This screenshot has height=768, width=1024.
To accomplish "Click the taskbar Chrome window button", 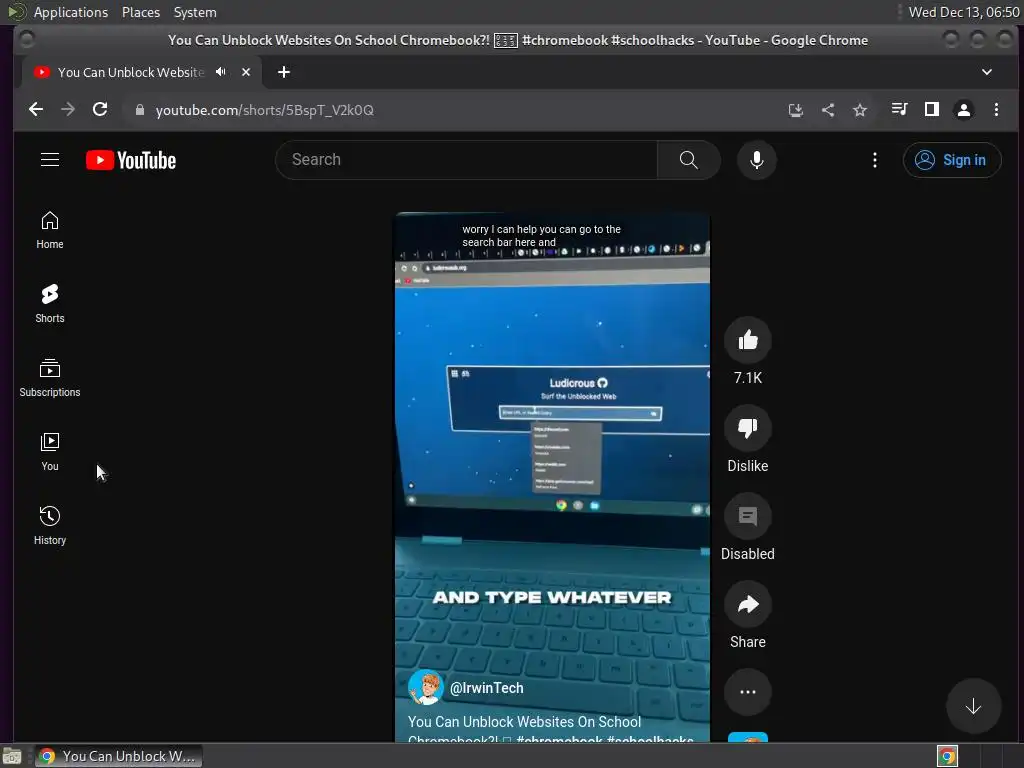I will tap(118, 756).
